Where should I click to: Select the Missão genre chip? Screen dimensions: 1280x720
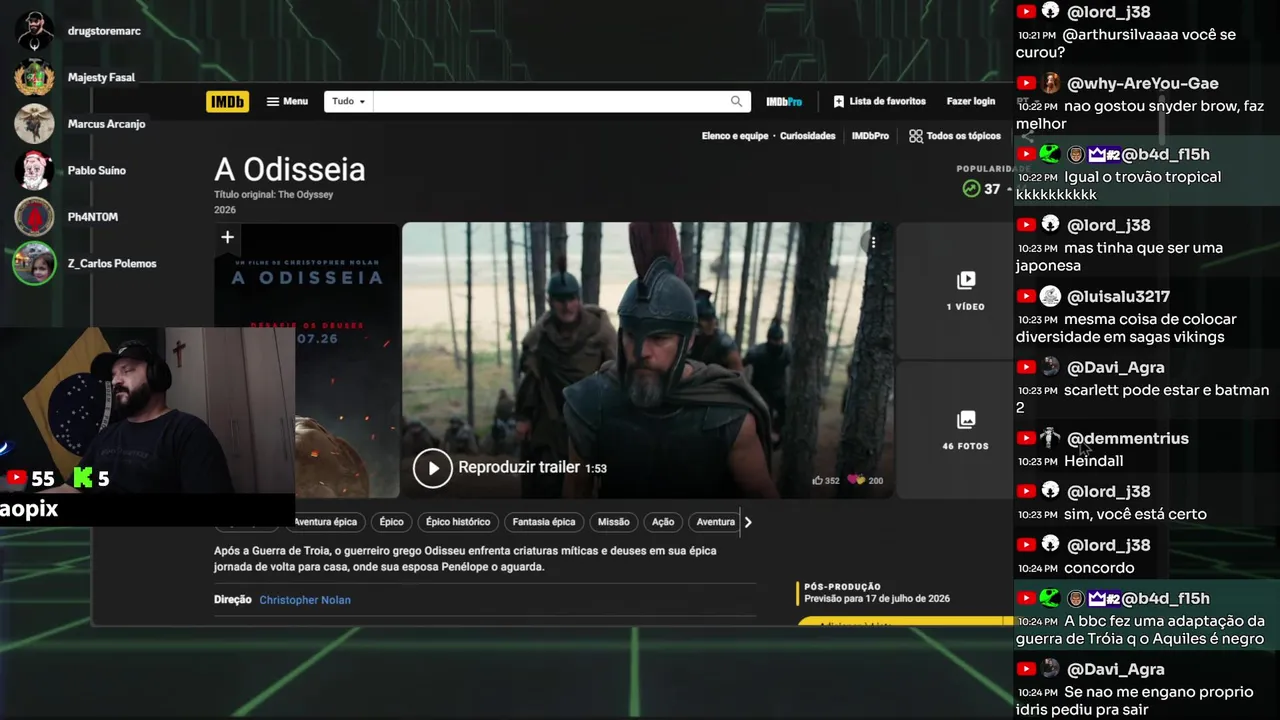coord(614,522)
